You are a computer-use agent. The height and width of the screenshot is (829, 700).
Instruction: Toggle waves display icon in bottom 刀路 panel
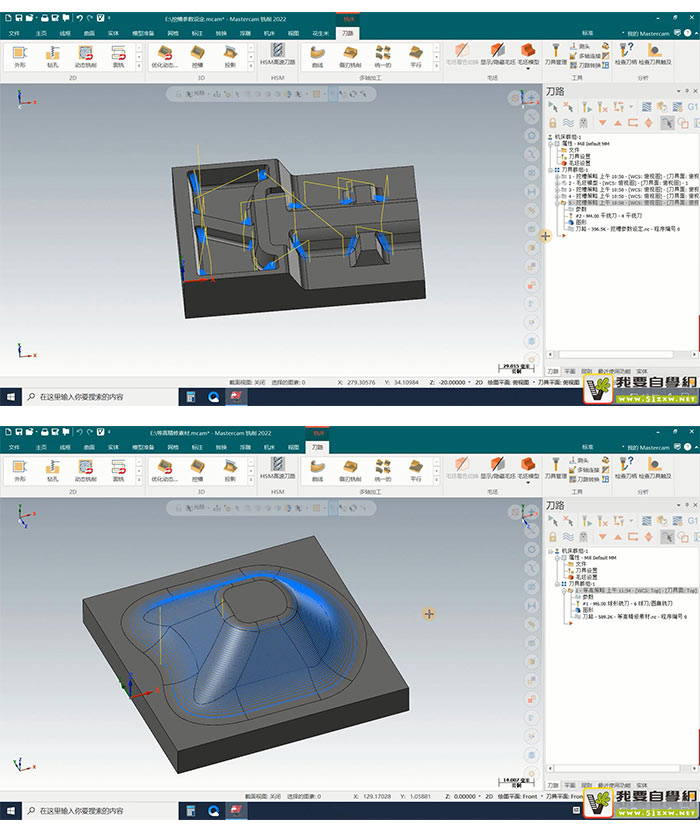click(x=568, y=537)
